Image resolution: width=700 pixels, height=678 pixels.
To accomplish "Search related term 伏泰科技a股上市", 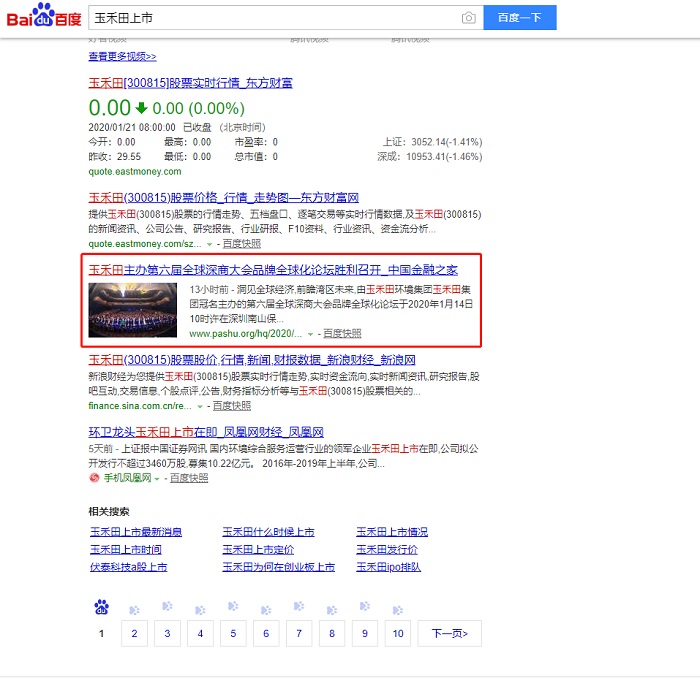I will tap(129, 567).
